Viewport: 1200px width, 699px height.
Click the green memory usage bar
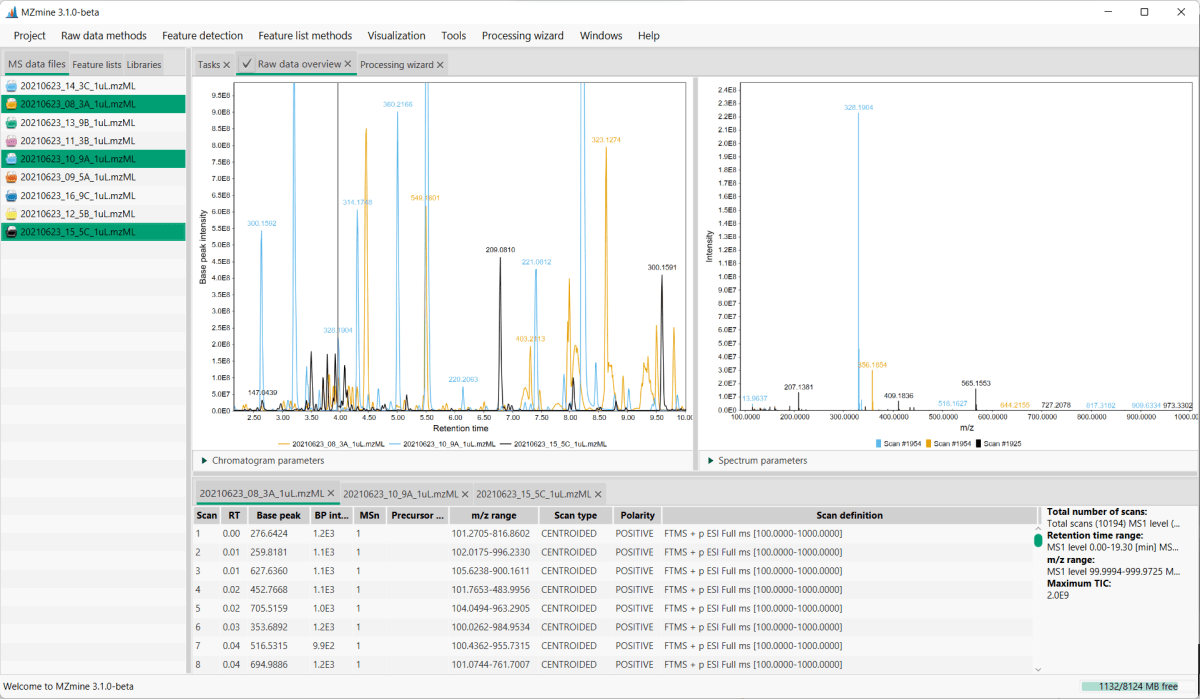[x=1137, y=686]
